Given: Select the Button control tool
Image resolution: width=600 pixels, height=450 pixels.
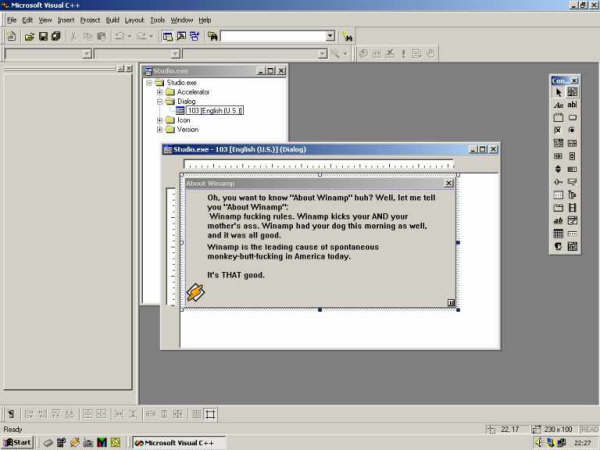Looking at the screenshot, I should 572,118.
